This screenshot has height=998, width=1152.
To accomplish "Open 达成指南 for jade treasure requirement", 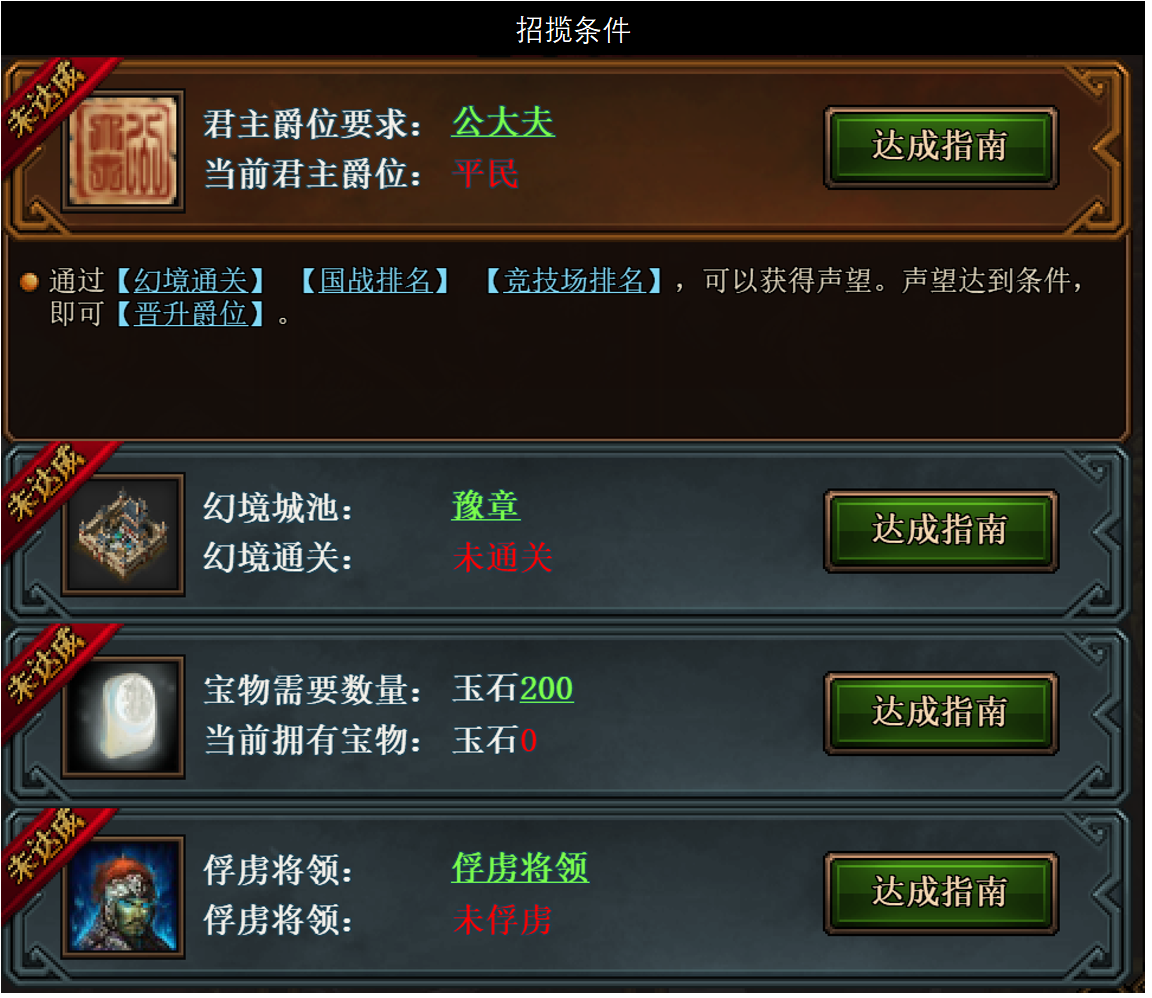I will click(941, 713).
